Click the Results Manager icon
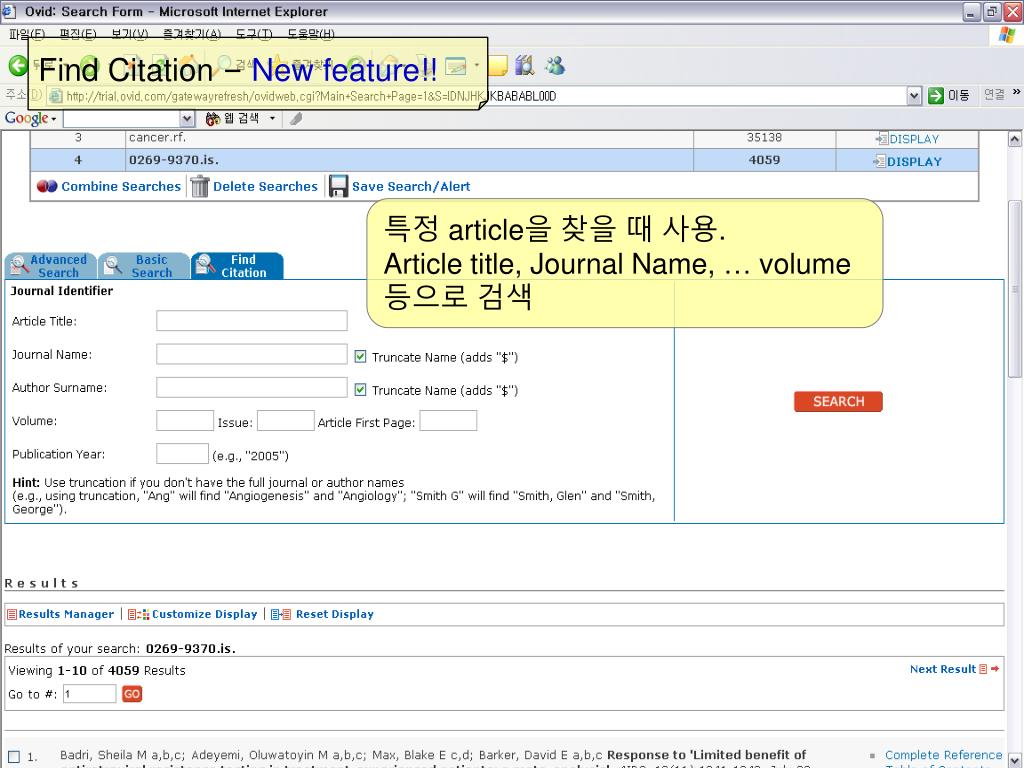The image size is (1024, 768). [12, 615]
